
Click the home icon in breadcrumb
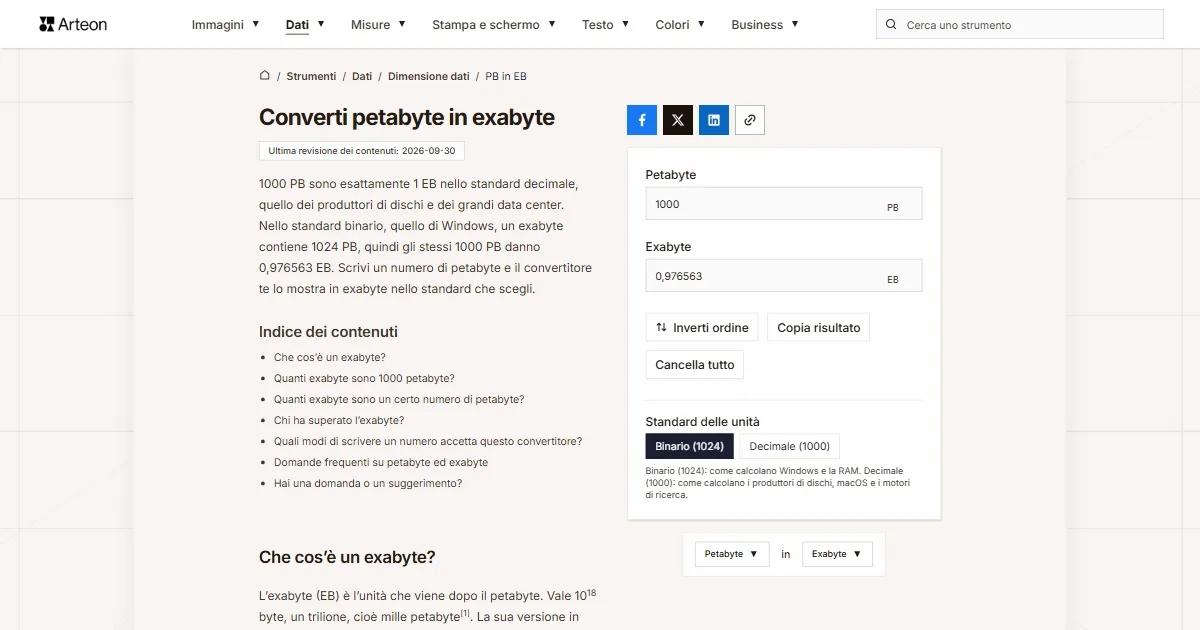pyautogui.click(x=265, y=75)
